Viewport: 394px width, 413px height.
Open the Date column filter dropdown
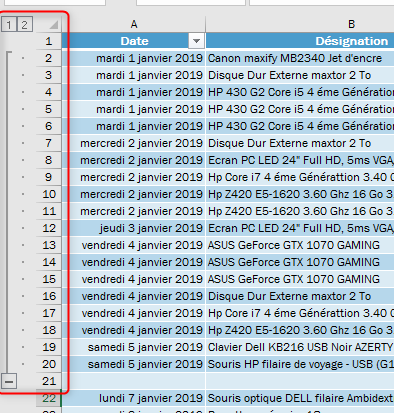click(196, 41)
